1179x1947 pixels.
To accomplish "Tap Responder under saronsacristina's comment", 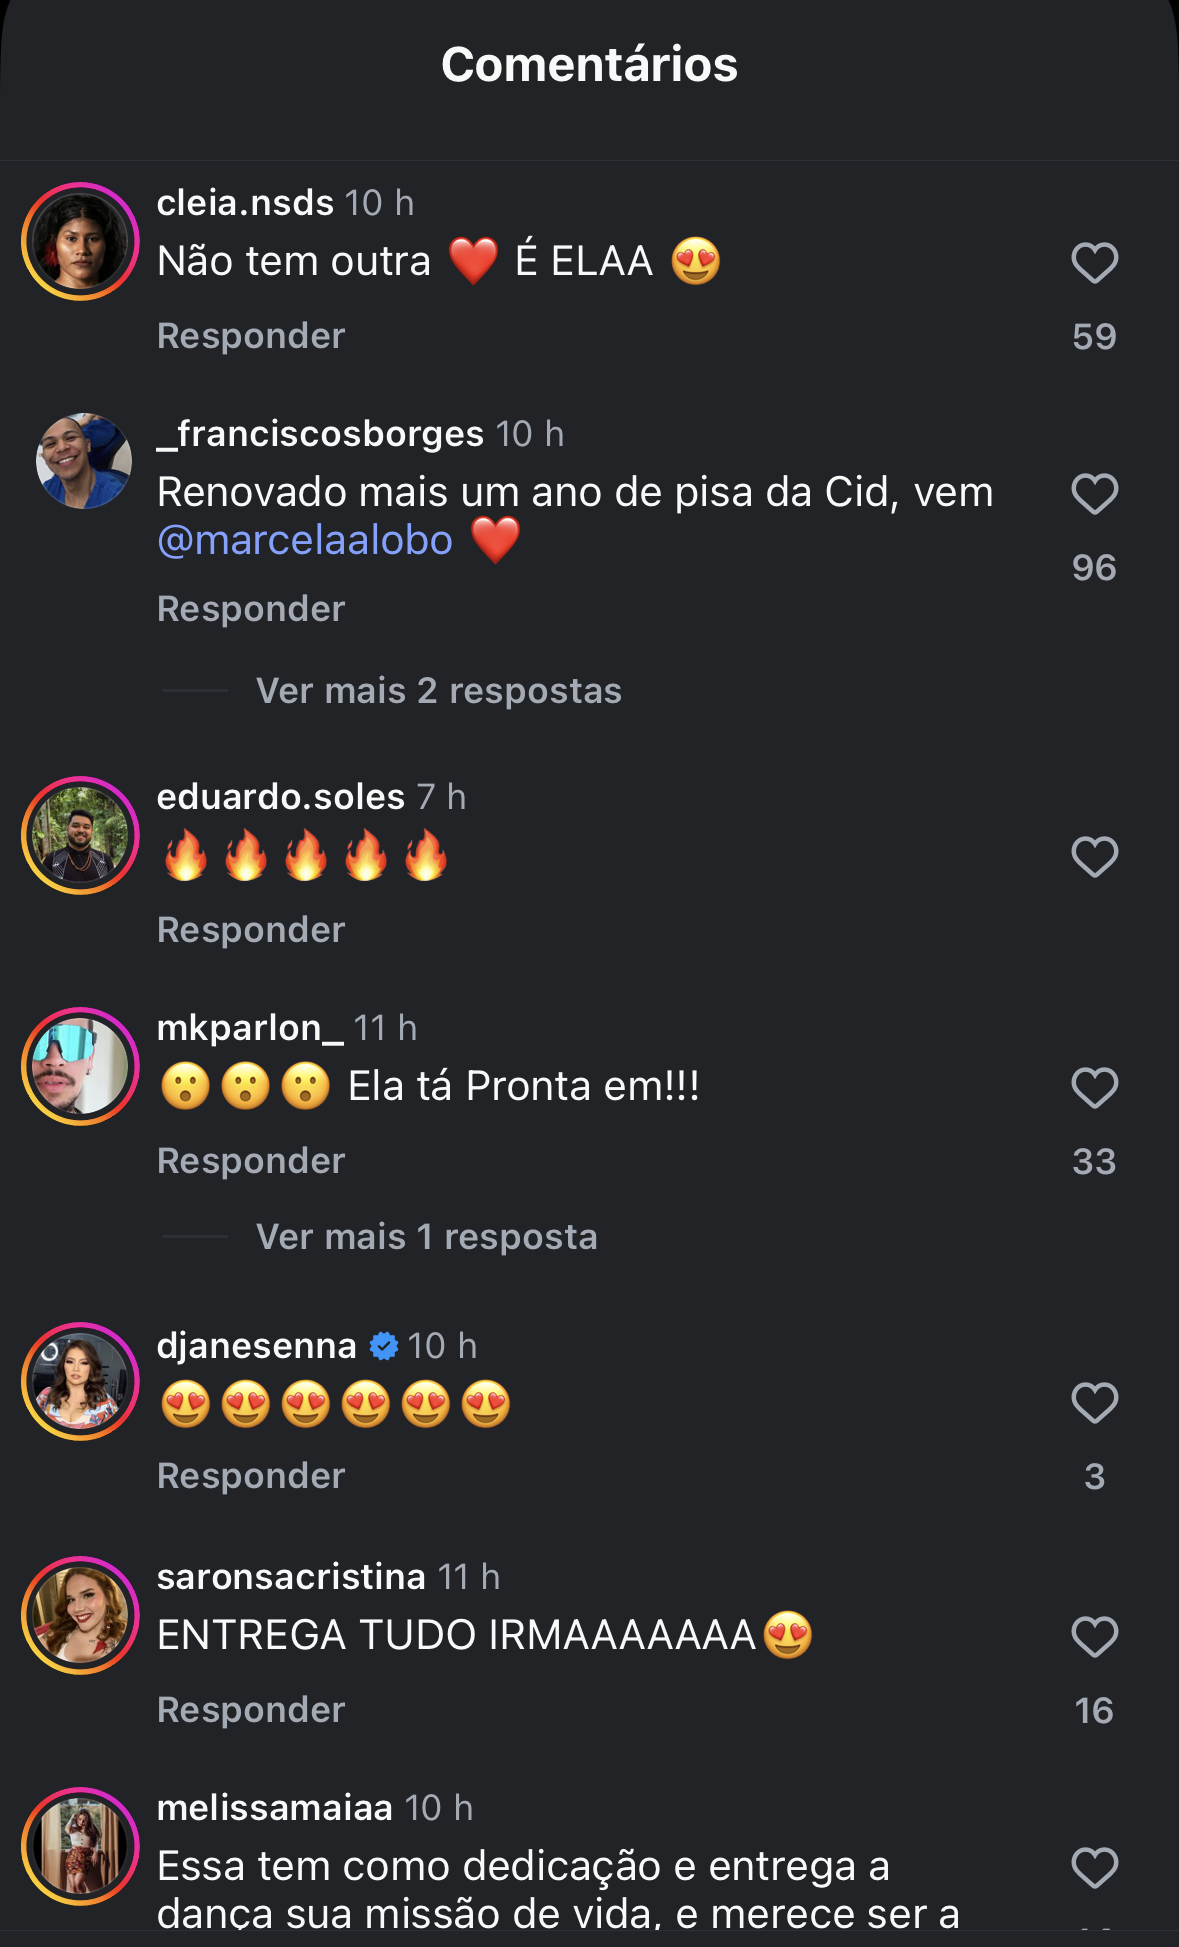I will coord(251,1710).
